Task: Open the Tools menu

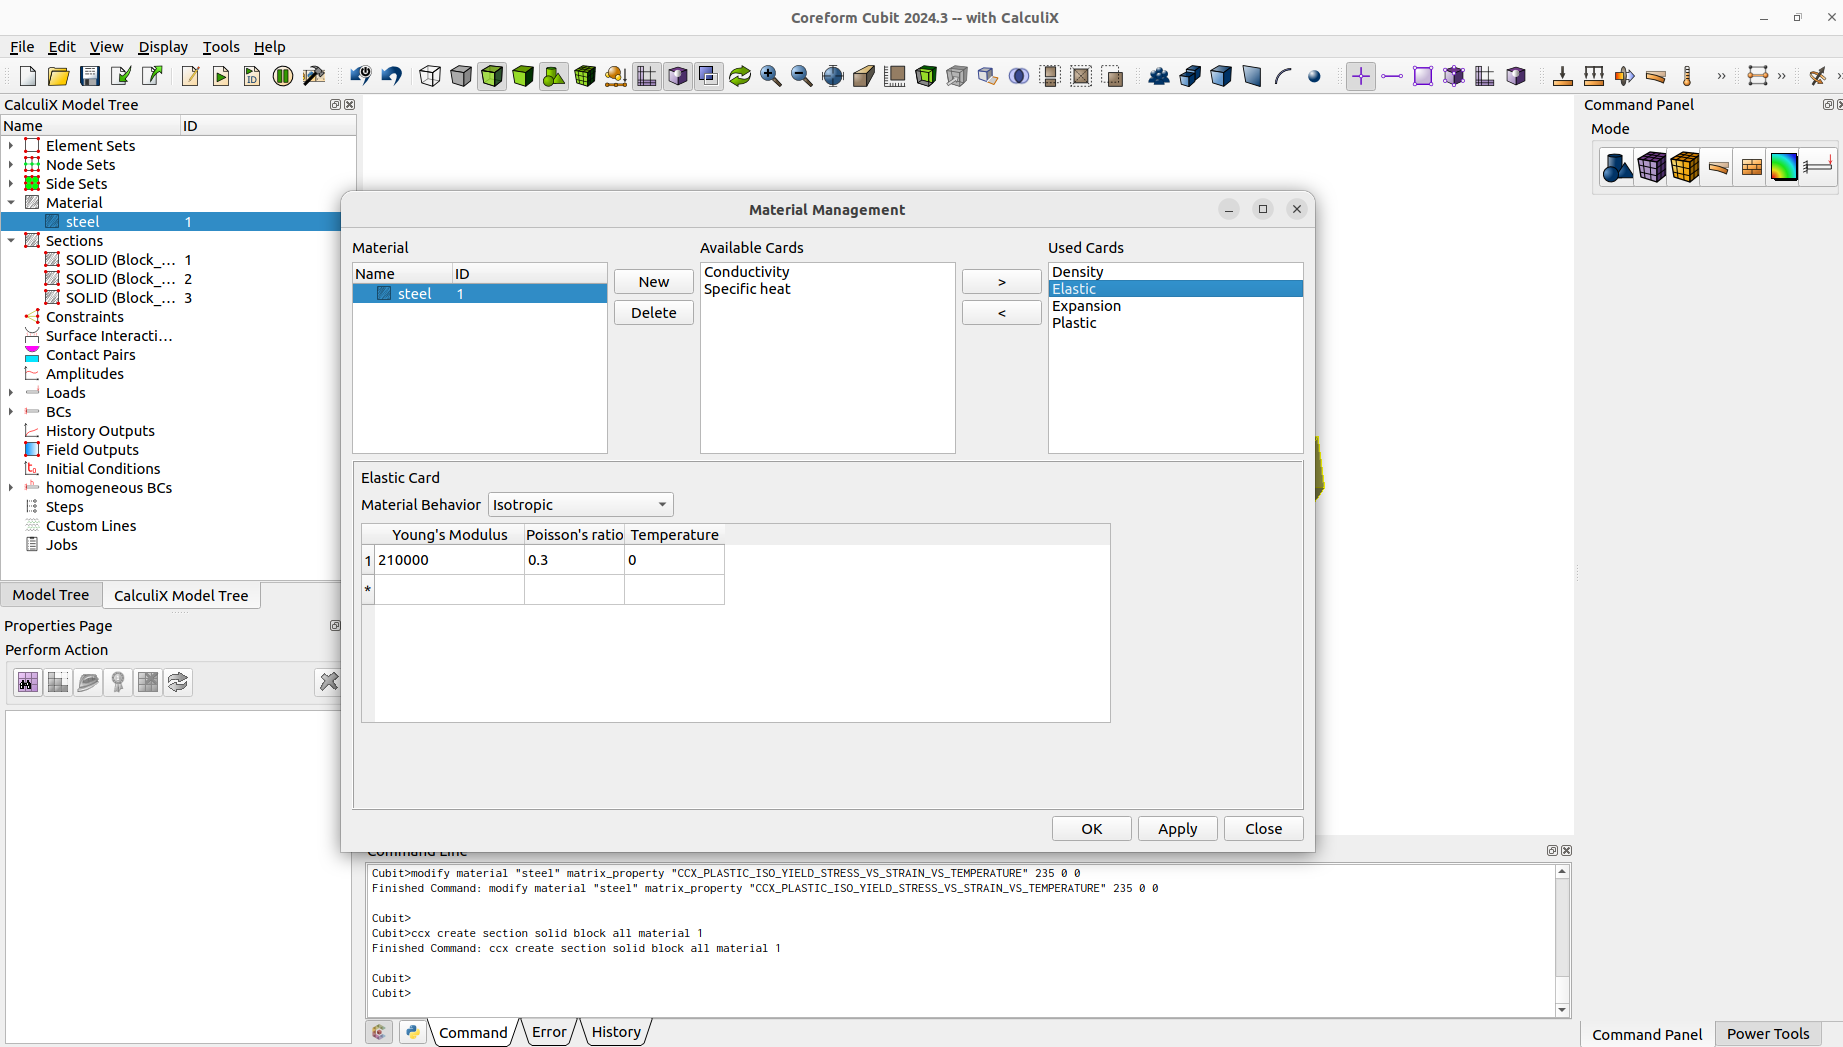Action: pos(221,47)
